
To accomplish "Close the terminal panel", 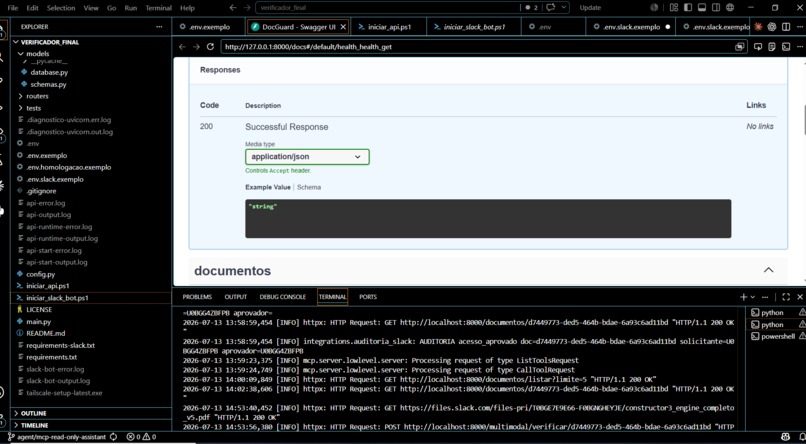I will pos(800,297).
